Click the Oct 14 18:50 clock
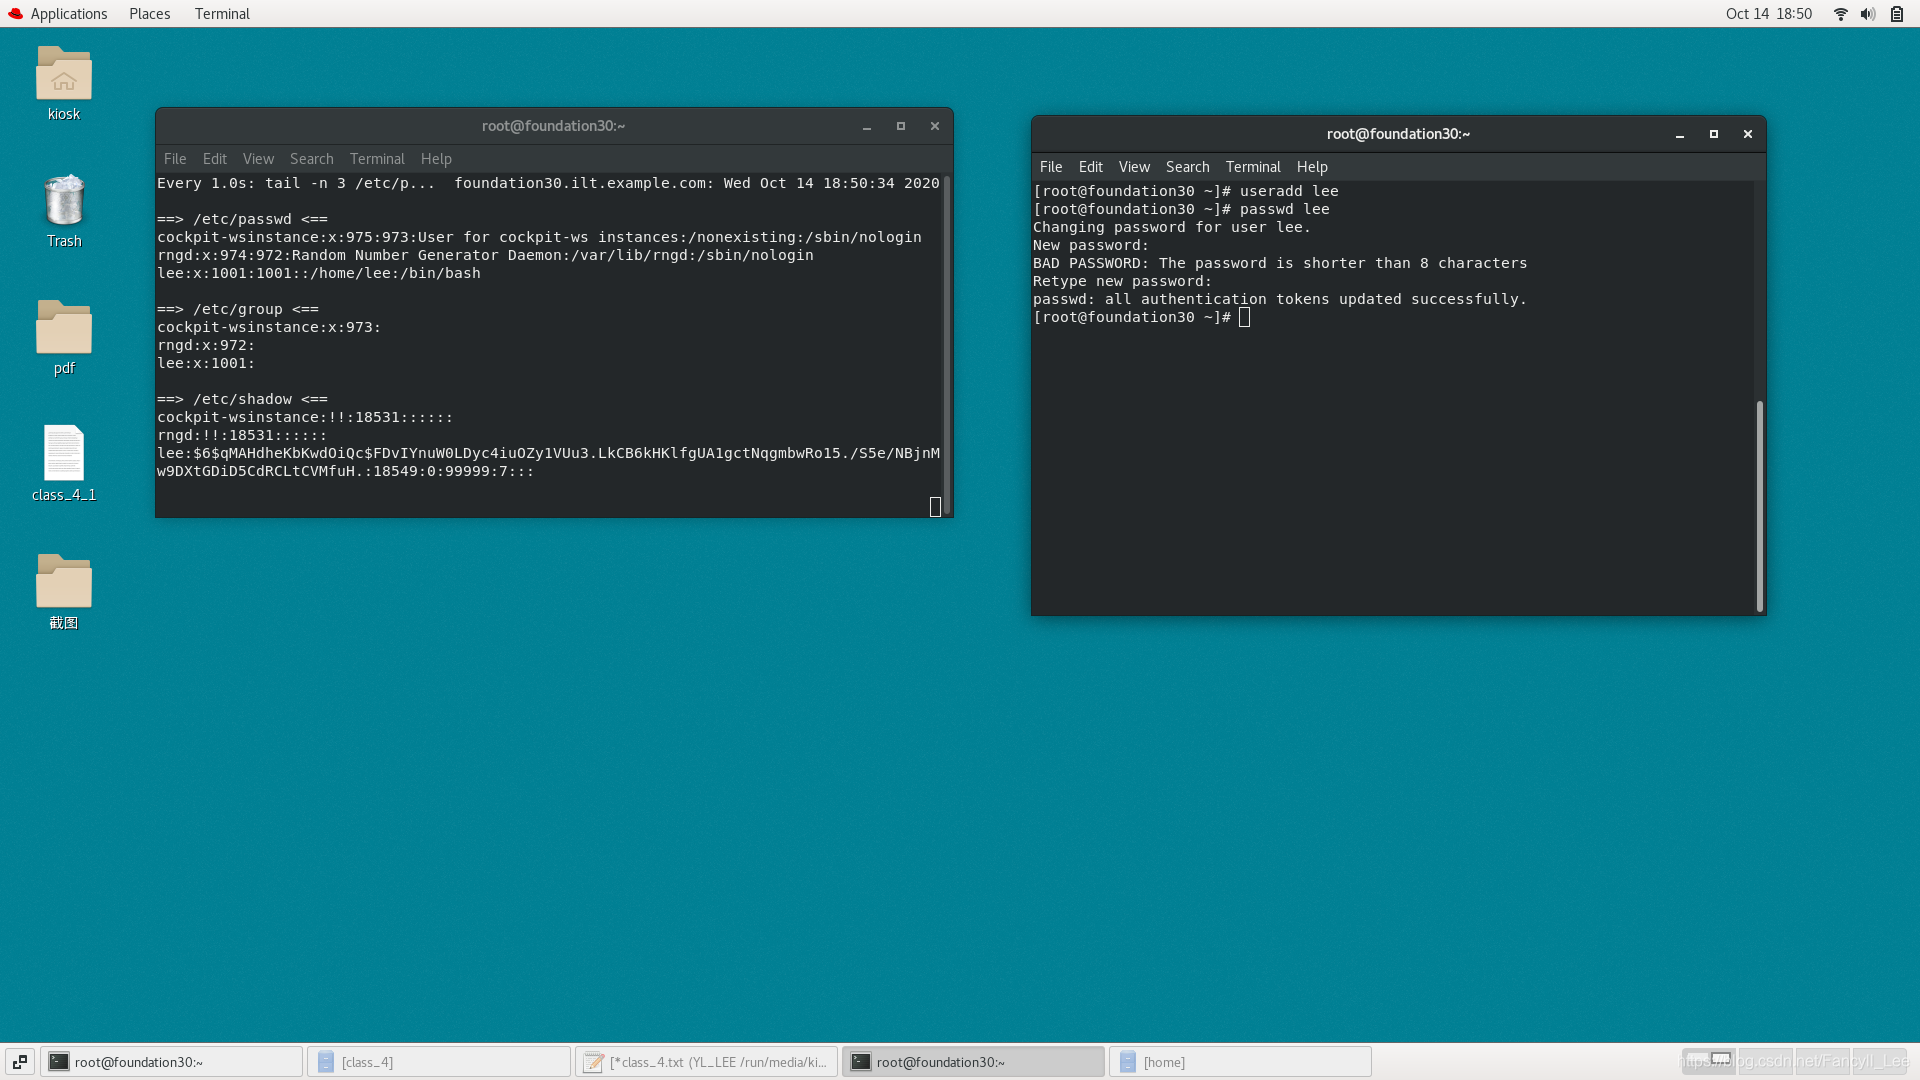1920x1080 pixels. 1768,14
